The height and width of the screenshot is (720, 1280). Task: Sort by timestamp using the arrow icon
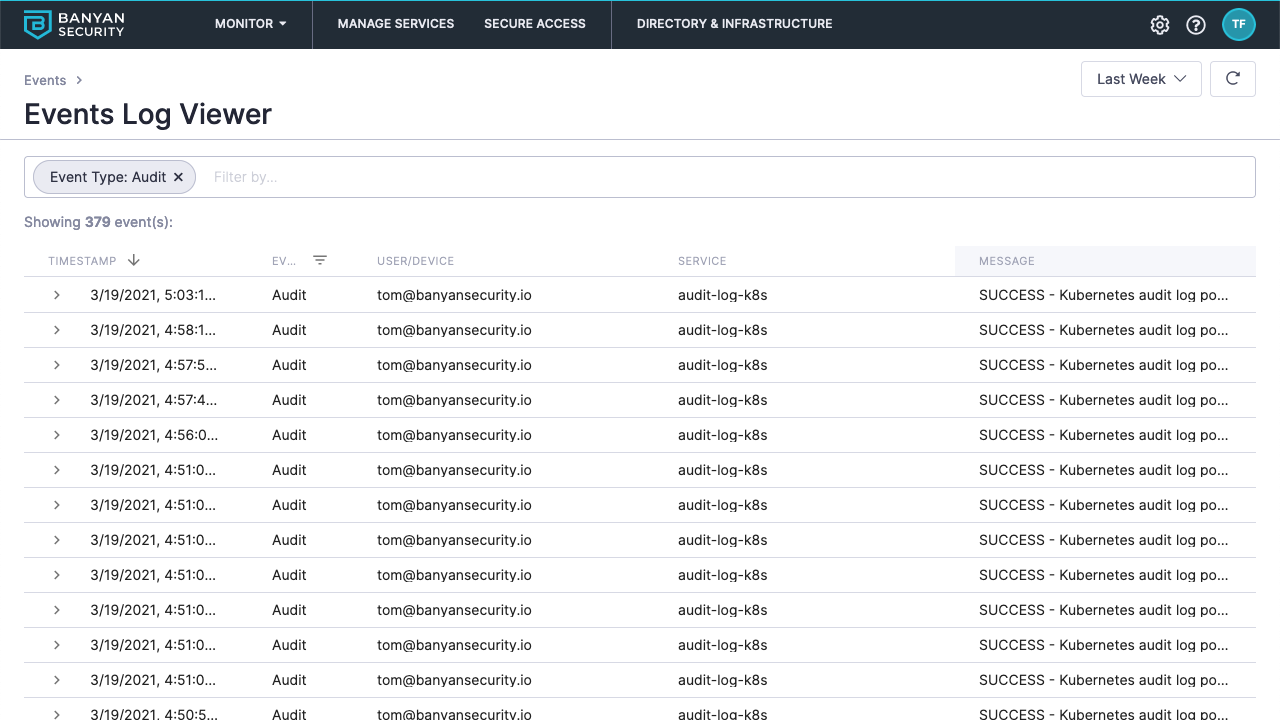[x=134, y=260]
